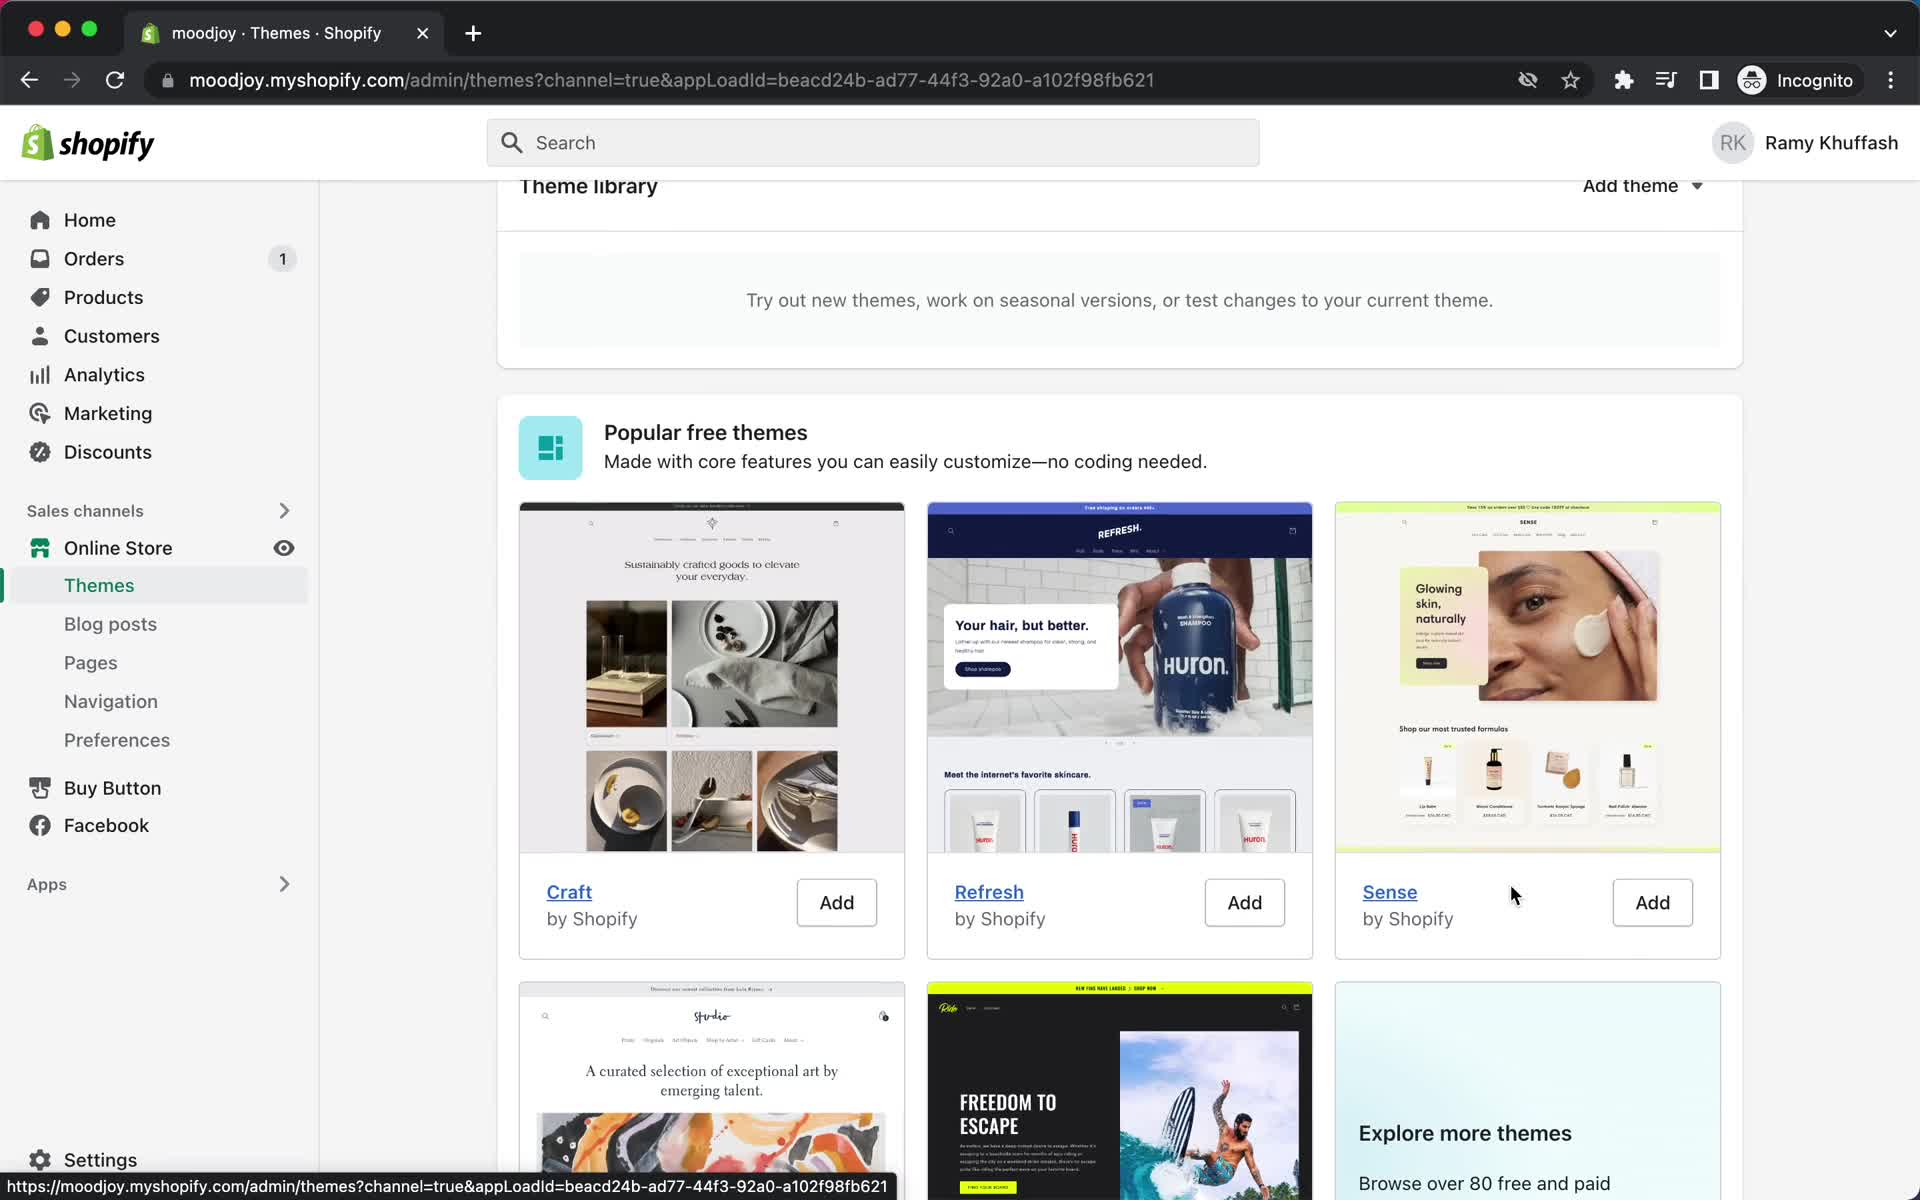Open the Sense theme link
This screenshot has width=1920, height=1200.
[1389, 892]
